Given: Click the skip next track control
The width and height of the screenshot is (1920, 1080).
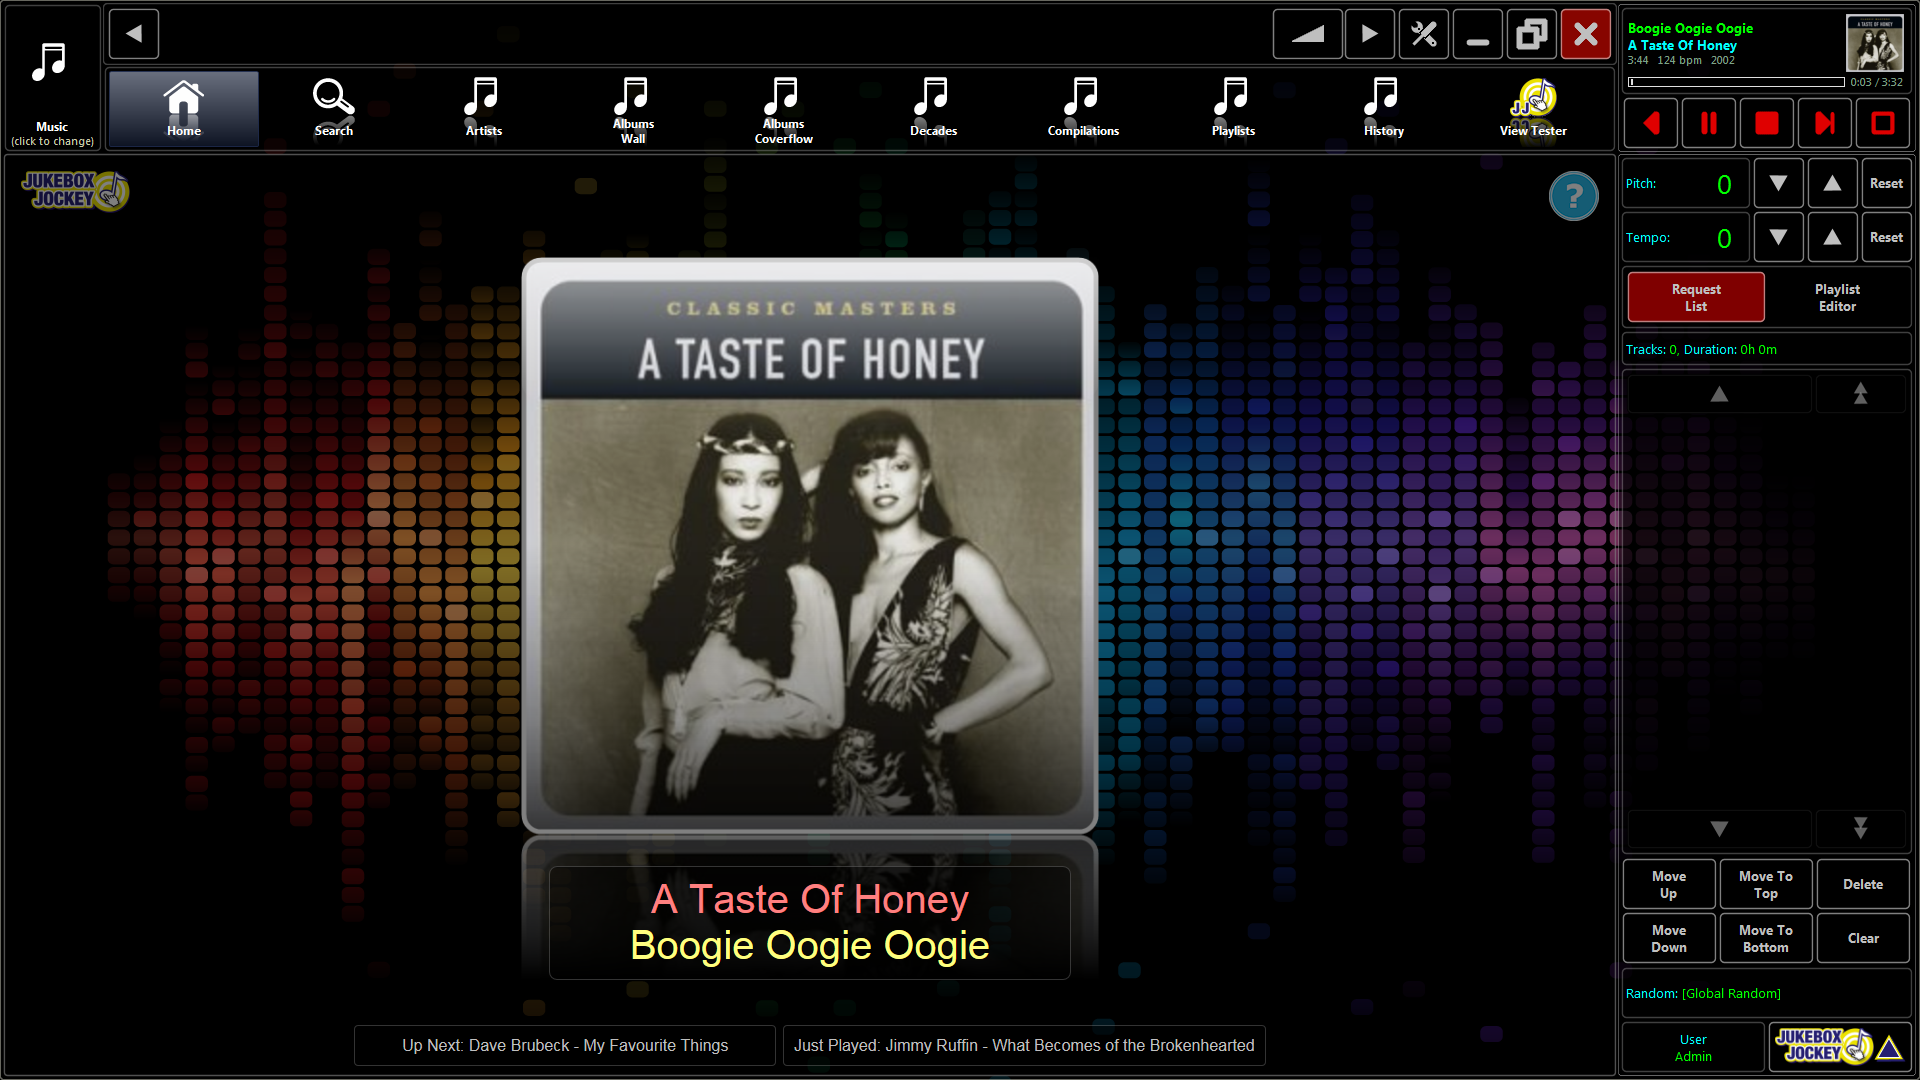Looking at the screenshot, I should tap(1825, 123).
